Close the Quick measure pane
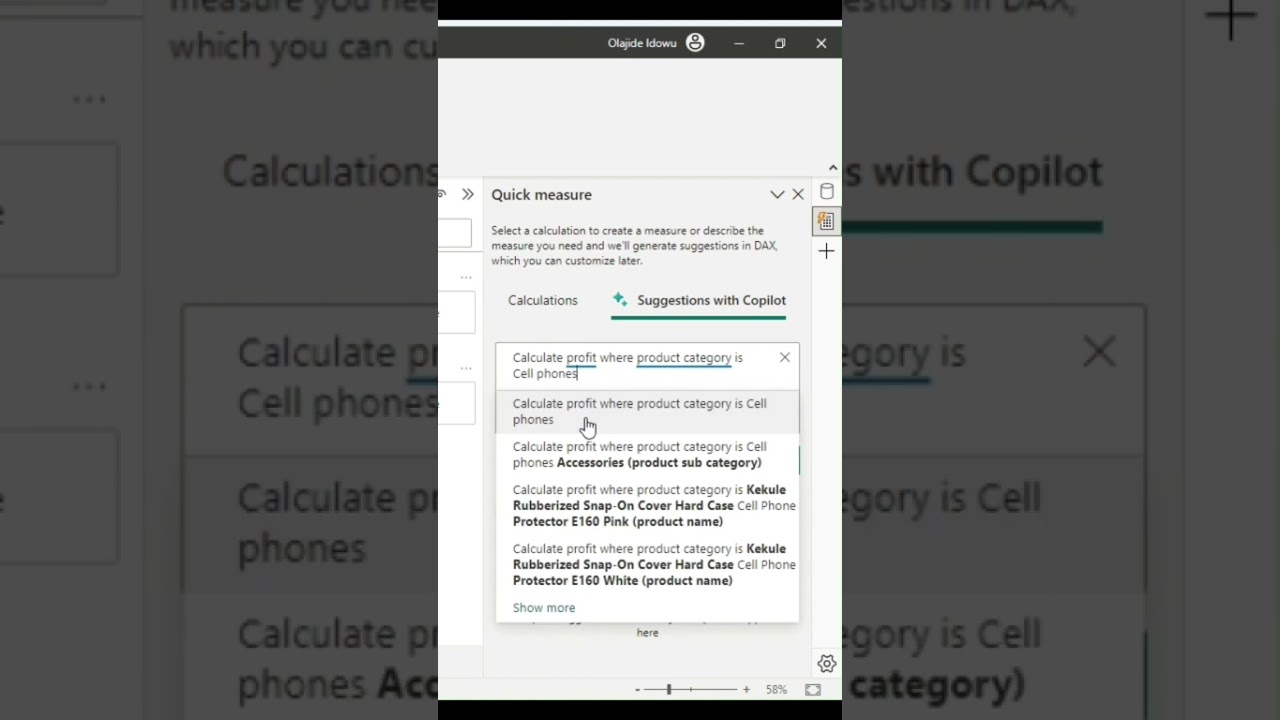 pyautogui.click(x=798, y=195)
